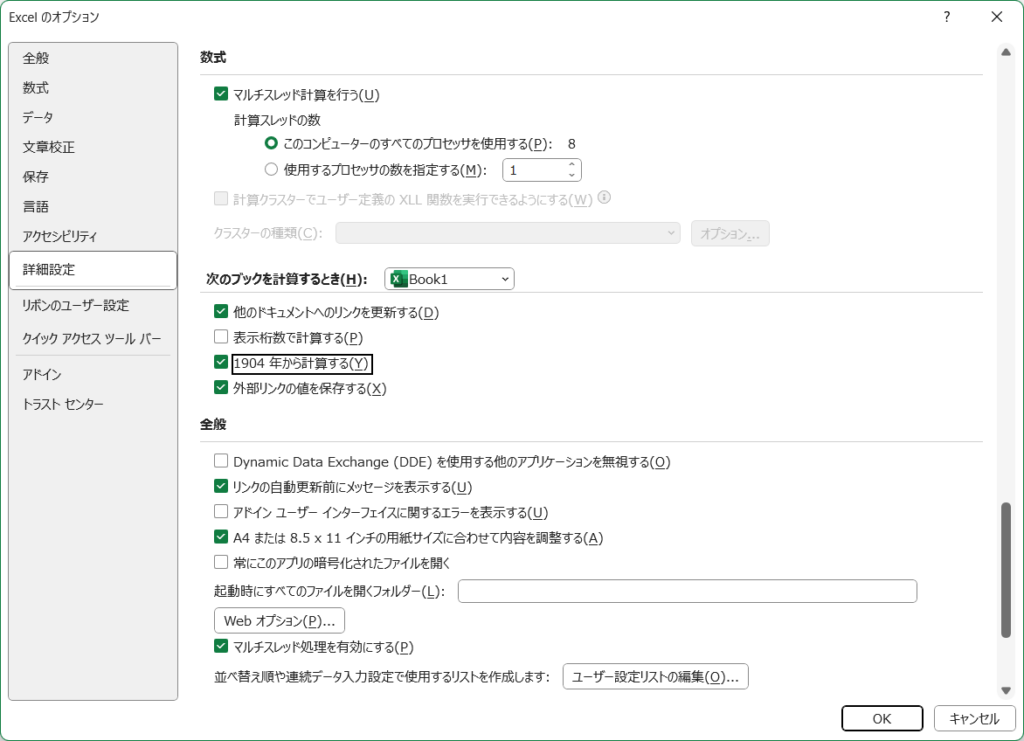Viewport: 1024px width, 741px height.
Task: Click the startup folder input field
Action: pos(686,591)
